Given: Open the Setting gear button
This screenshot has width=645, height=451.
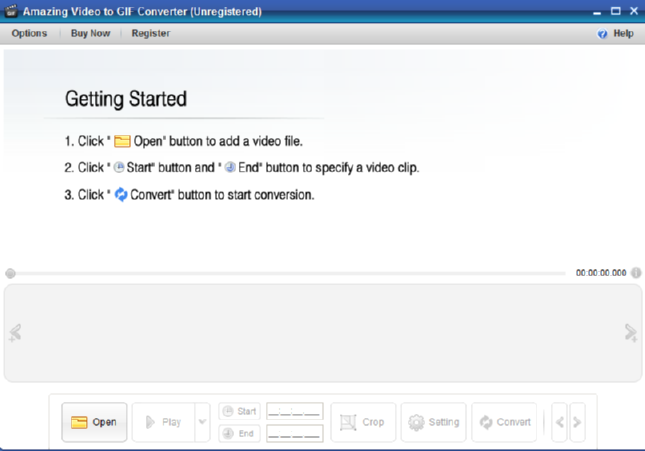Looking at the screenshot, I should click(434, 422).
